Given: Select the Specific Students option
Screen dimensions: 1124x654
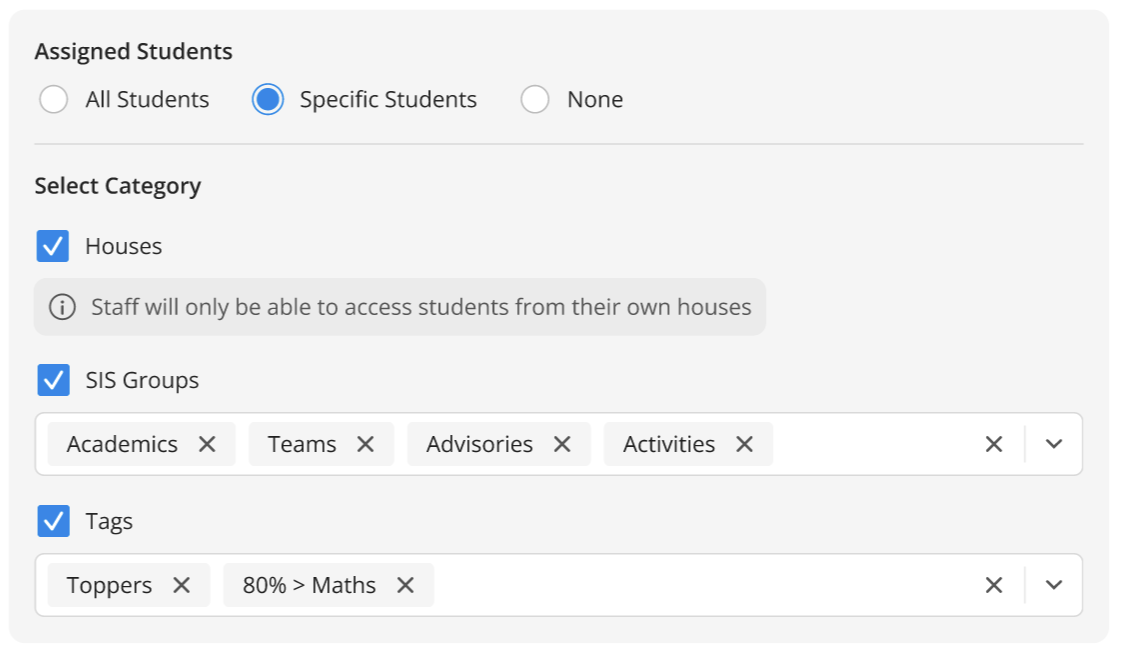Looking at the screenshot, I should [267, 99].
